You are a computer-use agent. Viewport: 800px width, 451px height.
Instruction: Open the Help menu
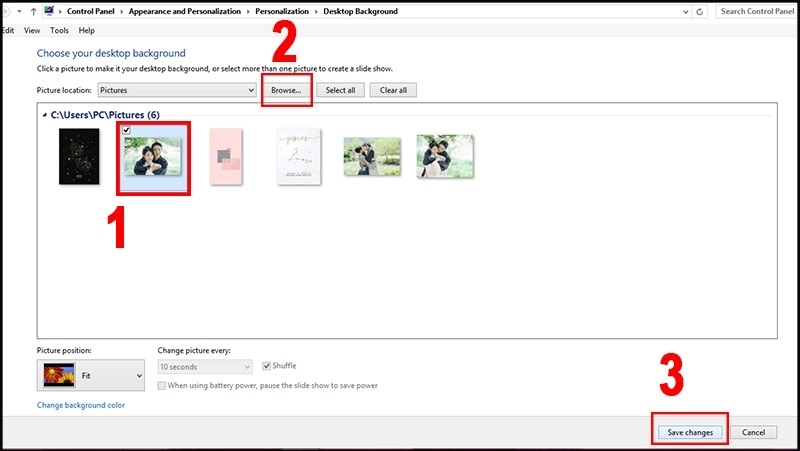coord(87,30)
